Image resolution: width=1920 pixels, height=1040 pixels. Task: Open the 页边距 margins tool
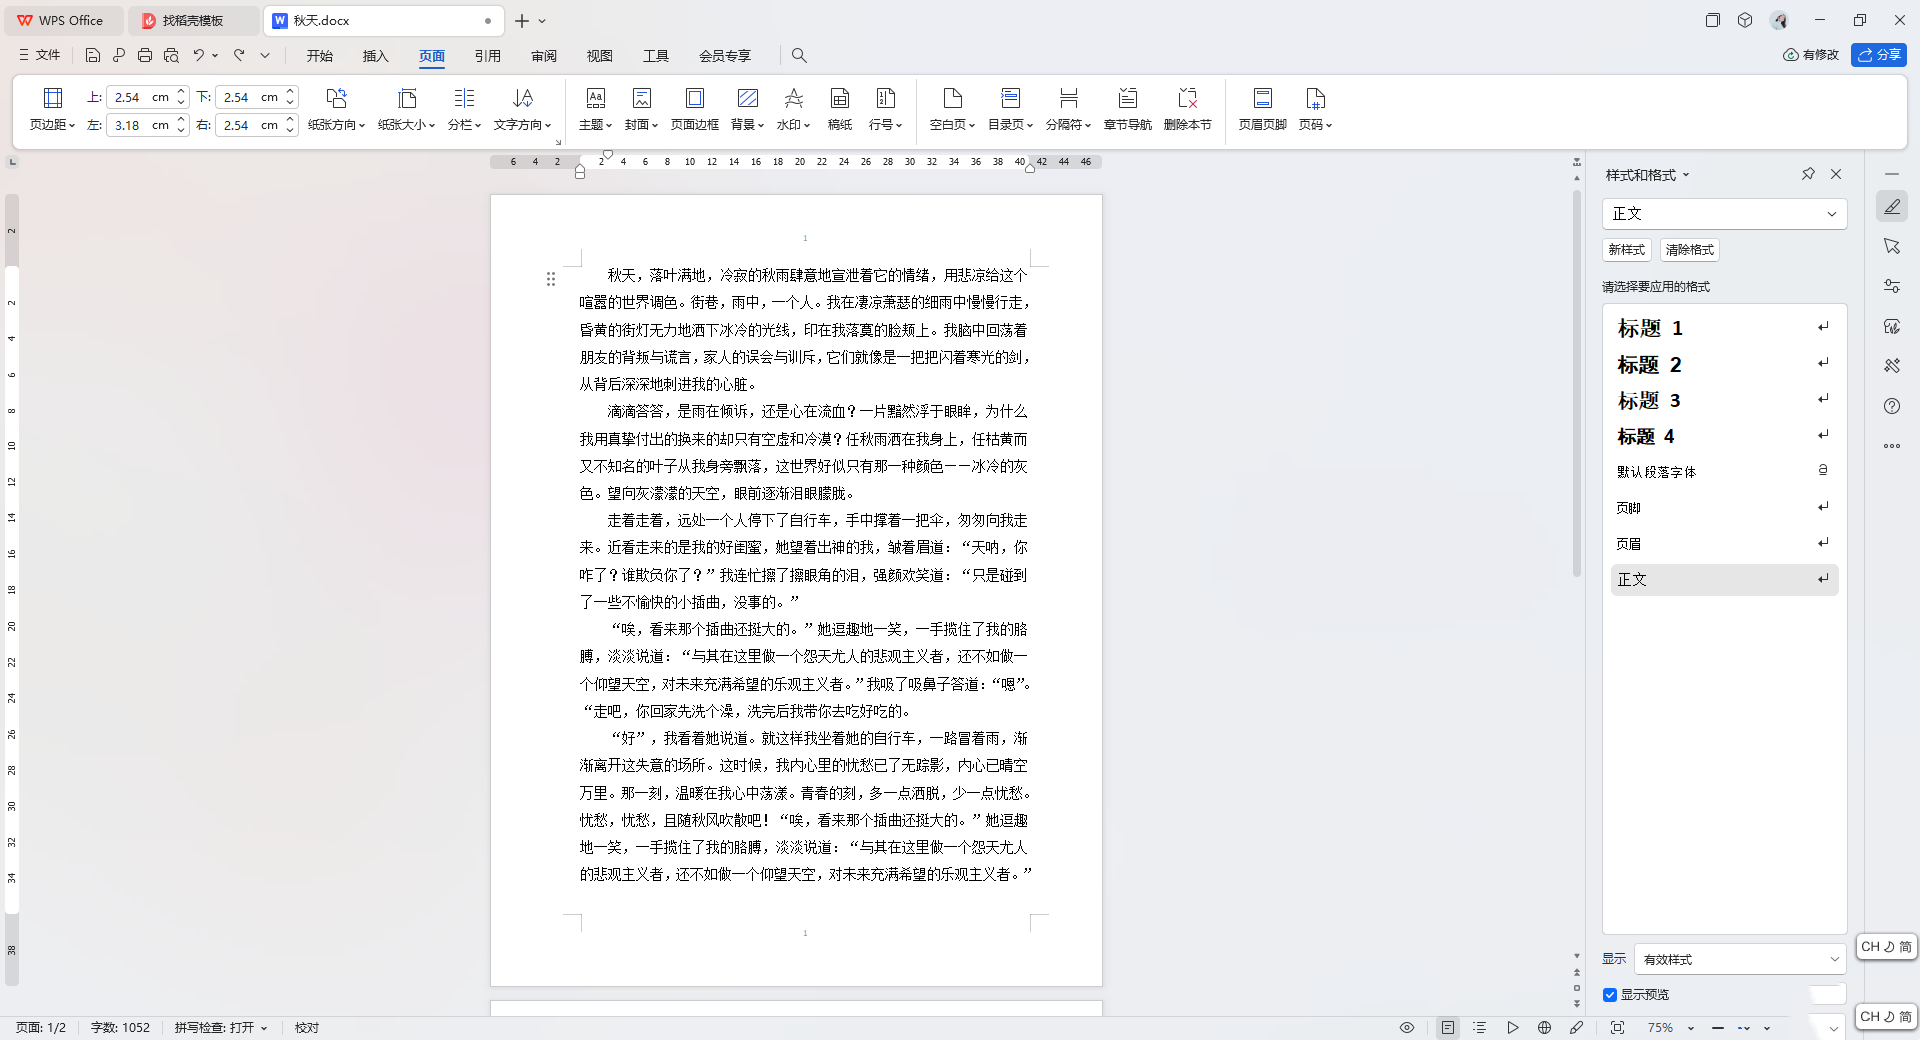coord(52,109)
